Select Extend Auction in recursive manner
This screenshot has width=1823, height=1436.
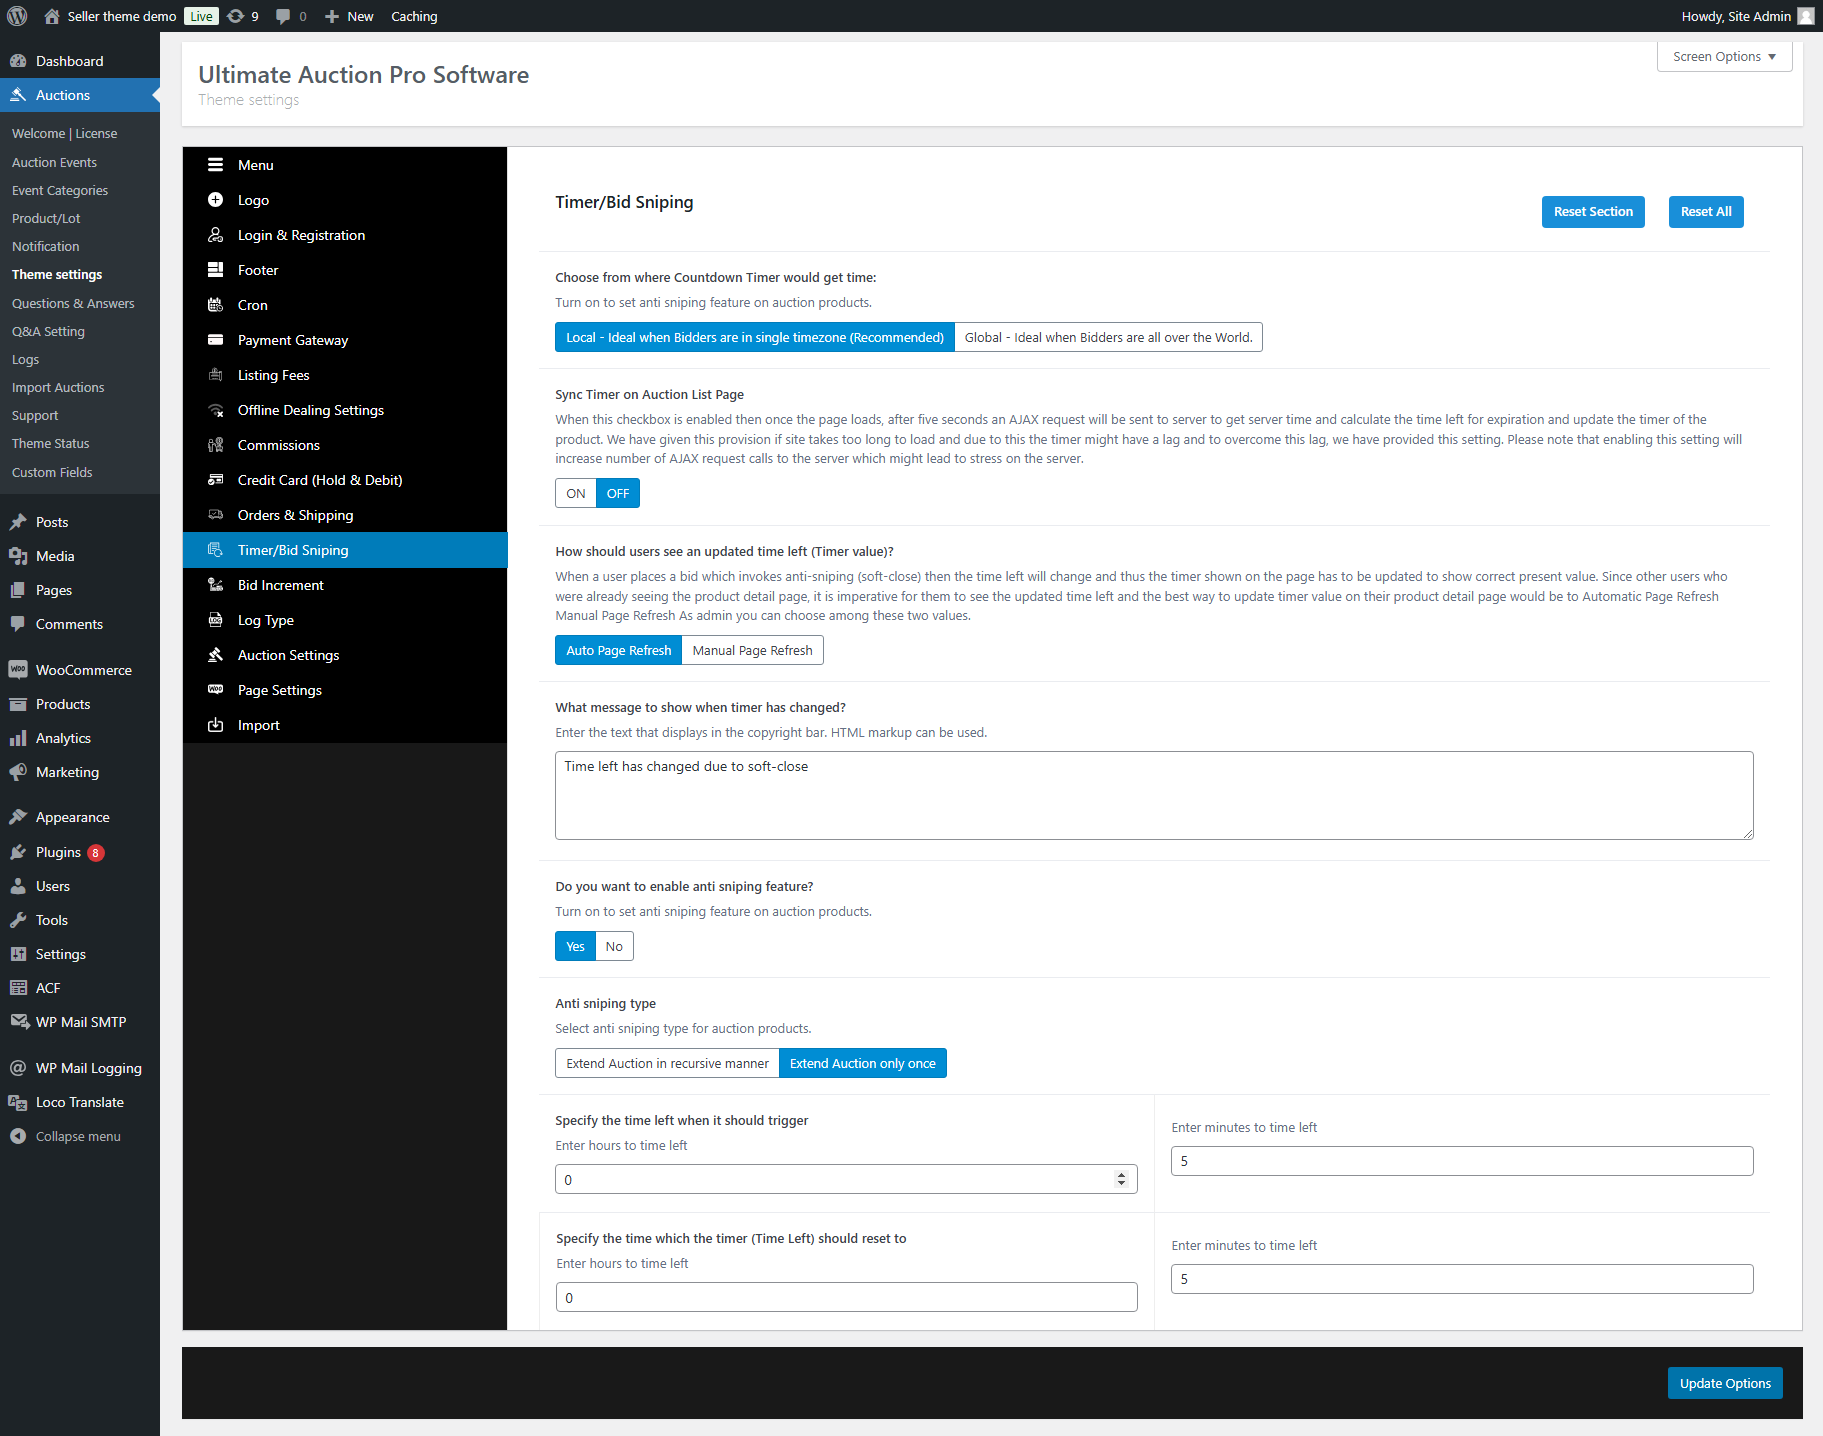[667, 1063]
